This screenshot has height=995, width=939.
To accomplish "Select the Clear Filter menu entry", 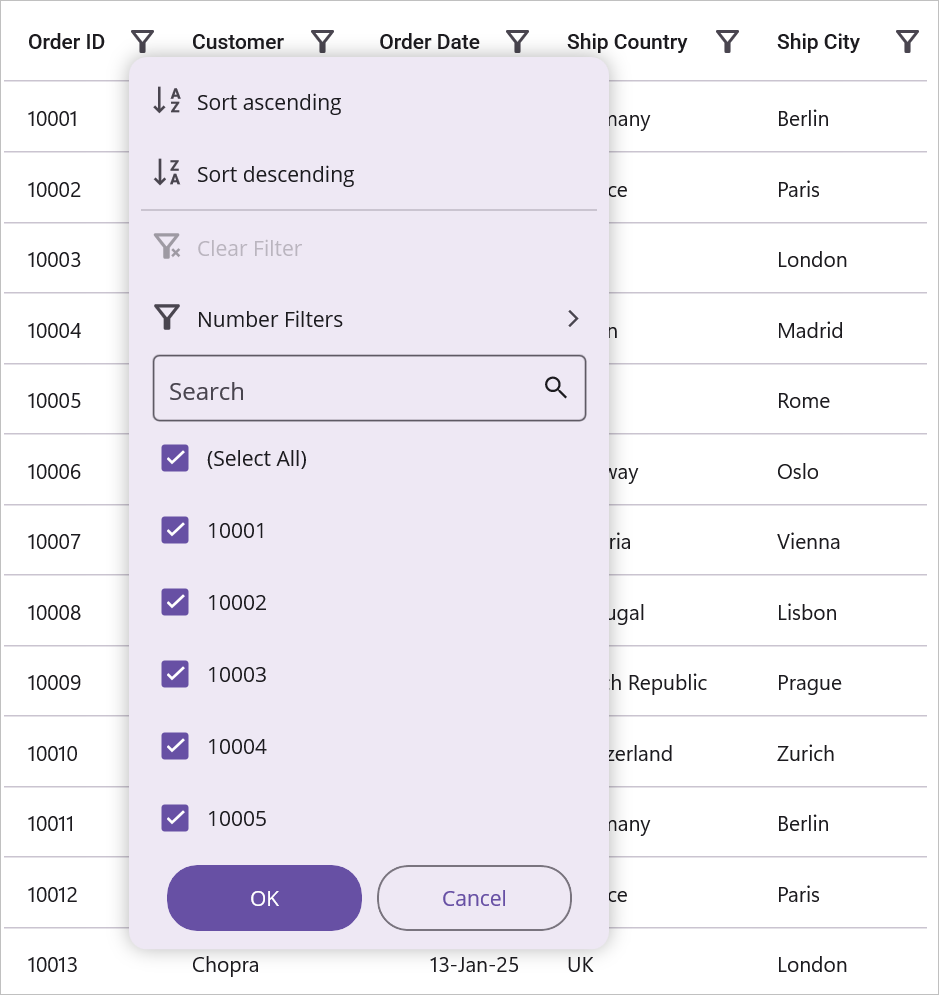I will pyautogui.click(x=369, y=247).
